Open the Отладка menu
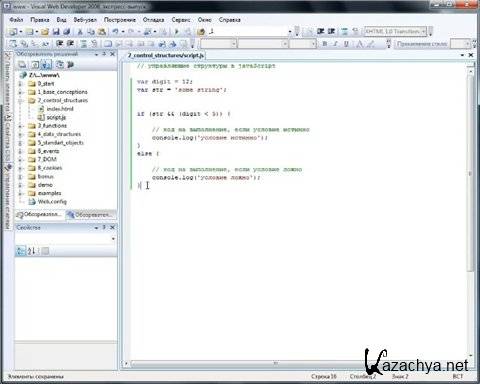Image resolution: width=480 pixels, height=384 pixels. [153, 20]
